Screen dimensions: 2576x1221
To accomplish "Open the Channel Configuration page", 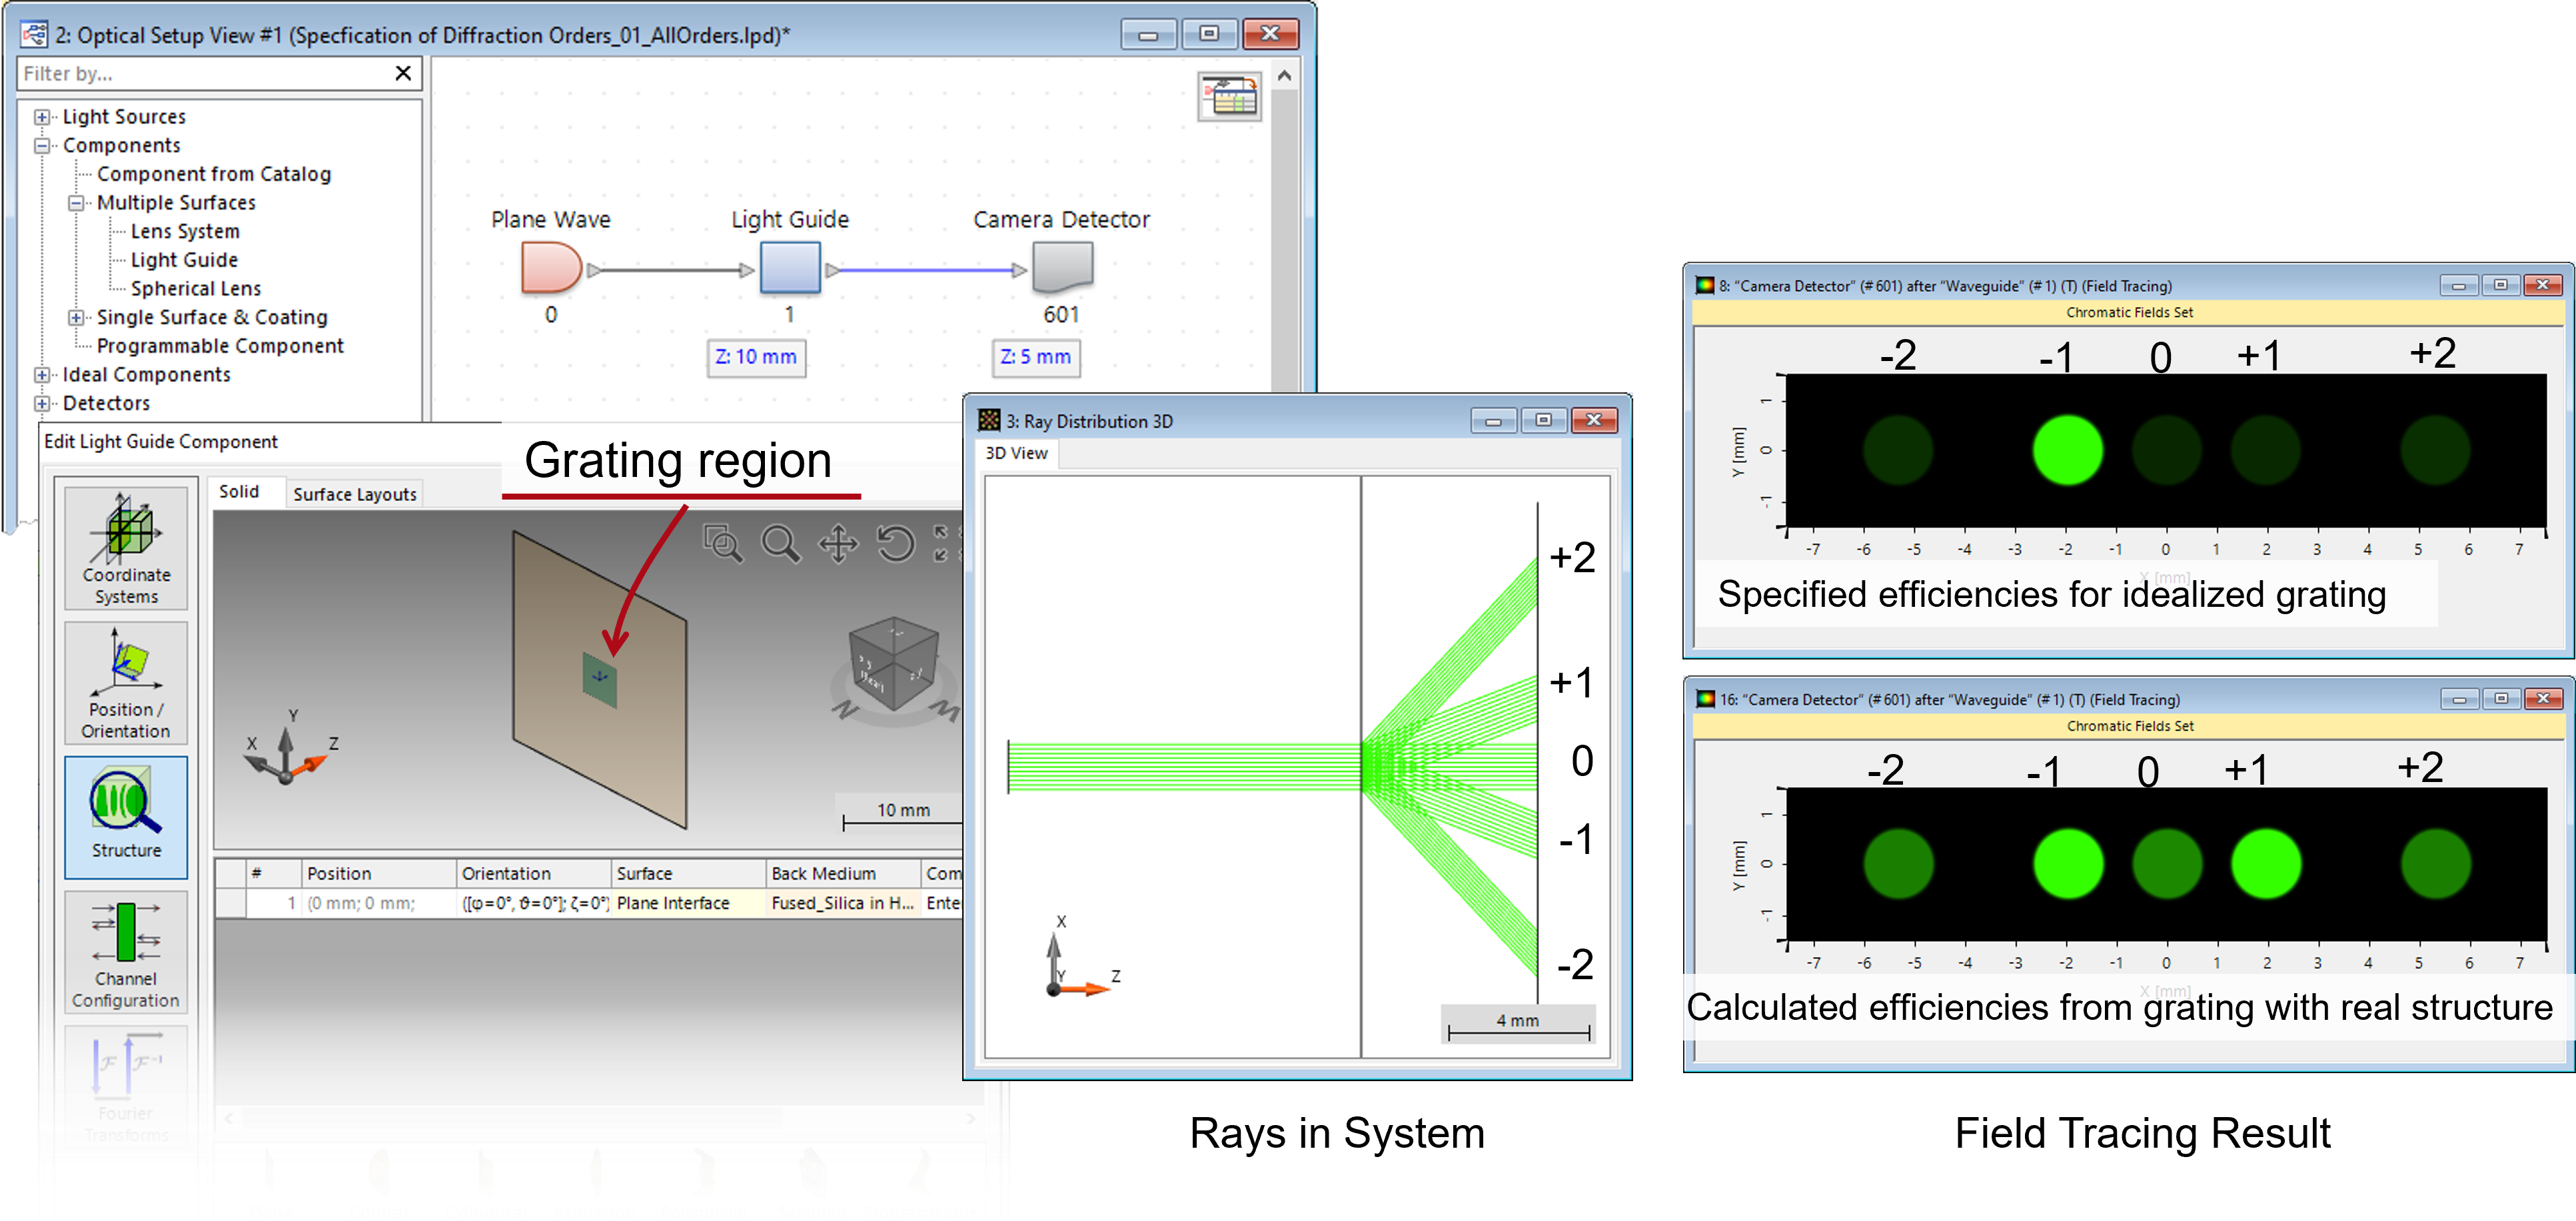I will coord(126,952).
